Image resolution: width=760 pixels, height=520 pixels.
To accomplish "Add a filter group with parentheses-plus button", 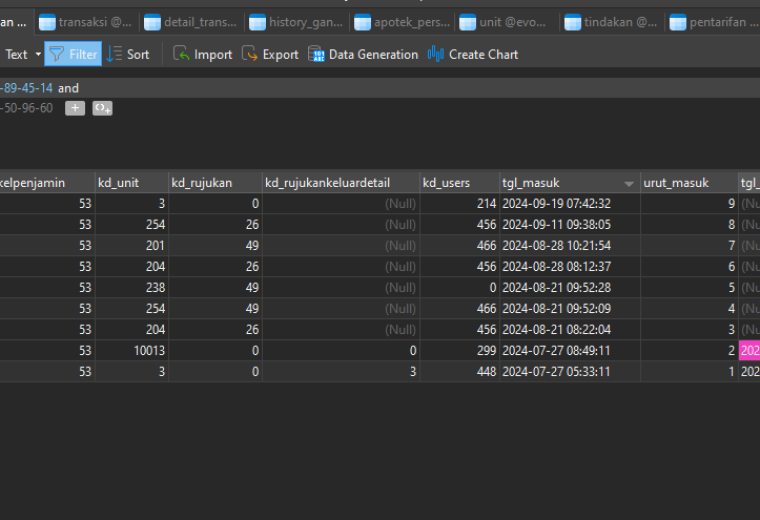I will point(102,108).
